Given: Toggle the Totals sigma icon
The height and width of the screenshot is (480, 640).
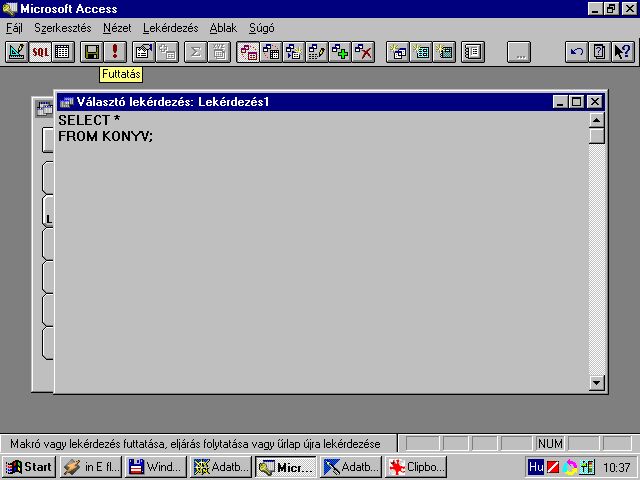Looking at the screenshot, I should point(196,52).
